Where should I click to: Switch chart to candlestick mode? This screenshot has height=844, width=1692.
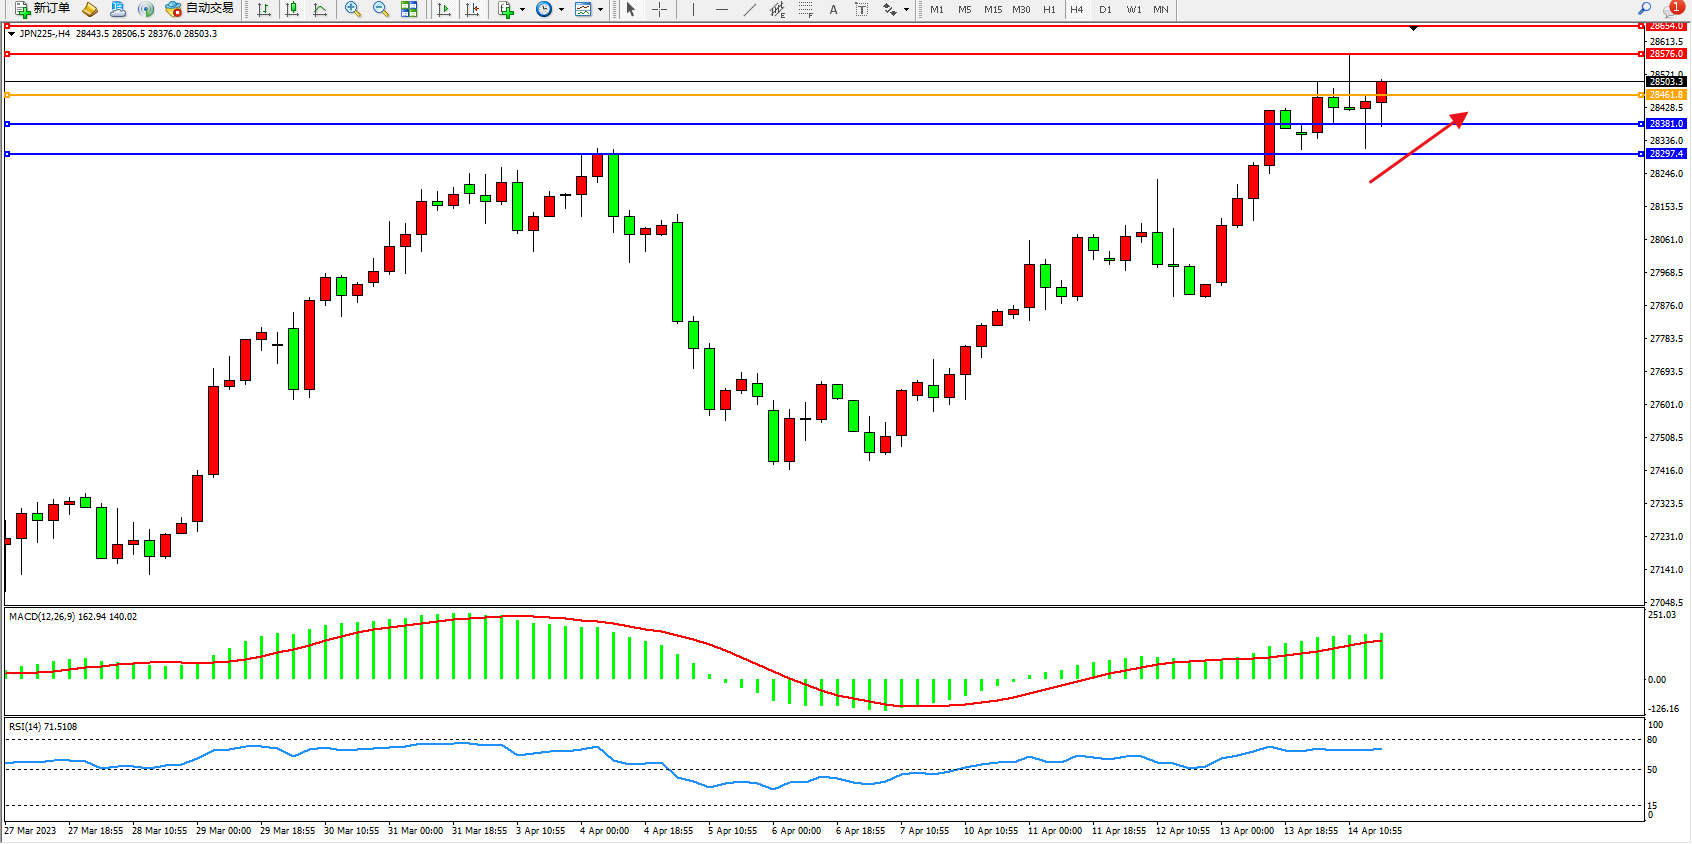[292, 9]
